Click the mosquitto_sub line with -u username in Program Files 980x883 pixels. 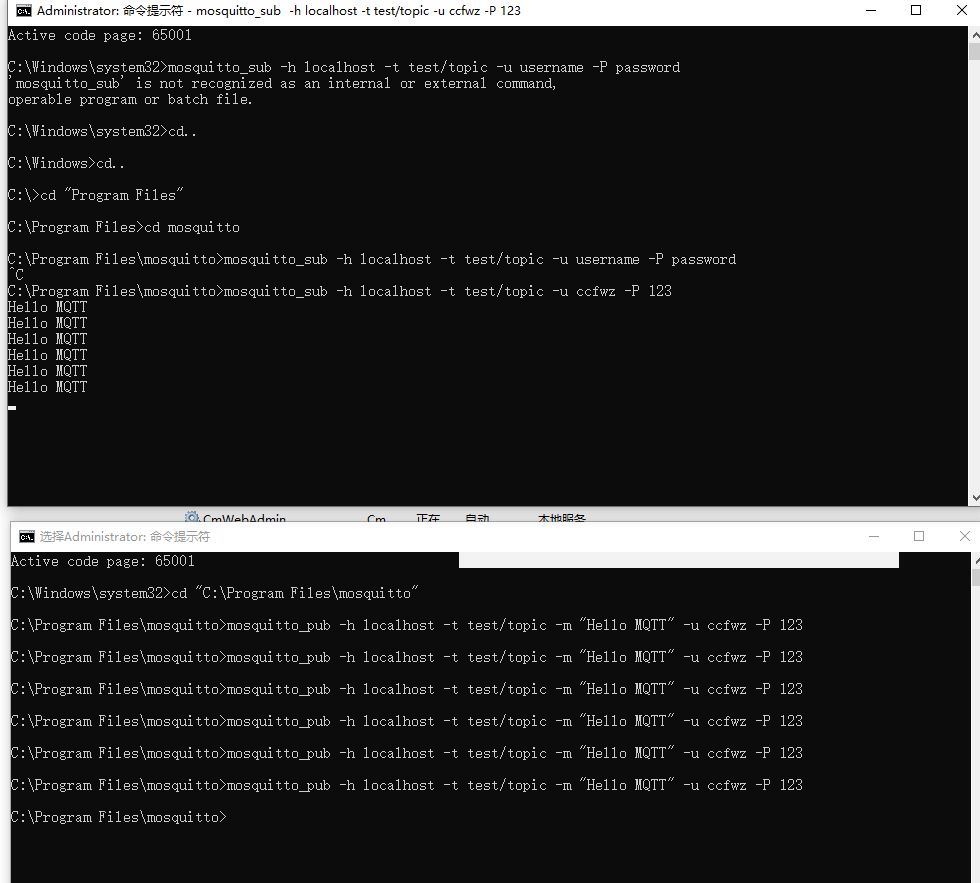click(x=372, y=259)
